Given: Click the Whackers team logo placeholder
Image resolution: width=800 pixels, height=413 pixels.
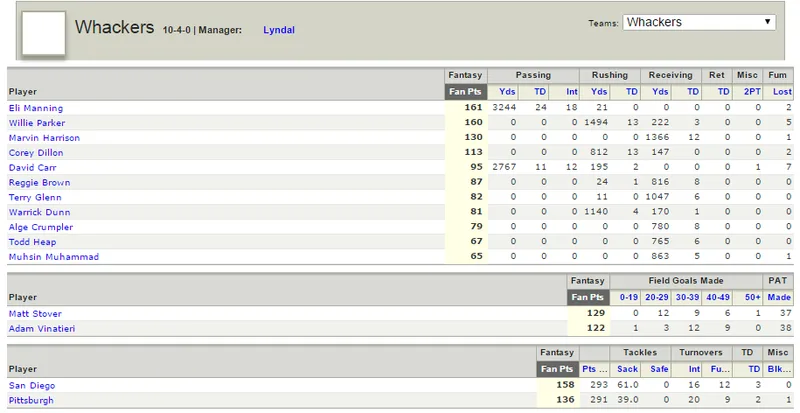Looking at the screenshot, I should pos(44,33).
